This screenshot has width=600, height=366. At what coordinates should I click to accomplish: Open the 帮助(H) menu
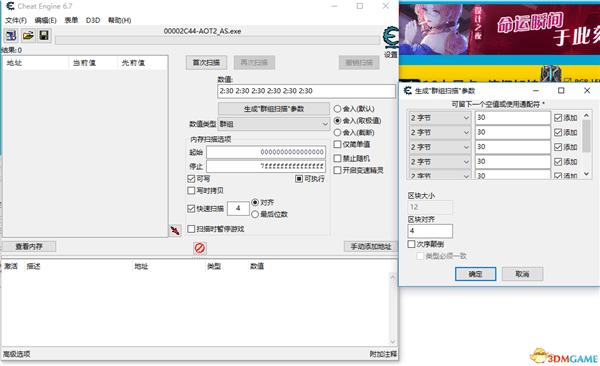(119, 20)
